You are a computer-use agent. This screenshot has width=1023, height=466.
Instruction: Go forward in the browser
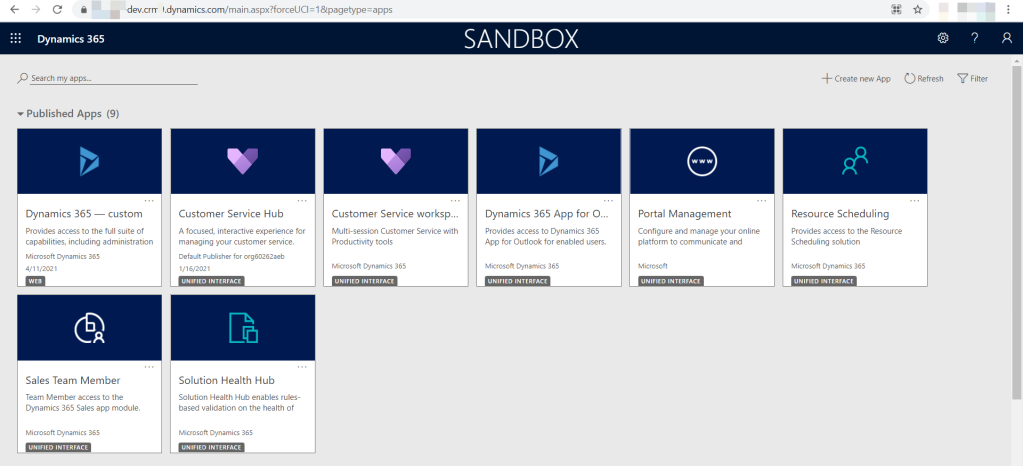[x=36, y=10]
